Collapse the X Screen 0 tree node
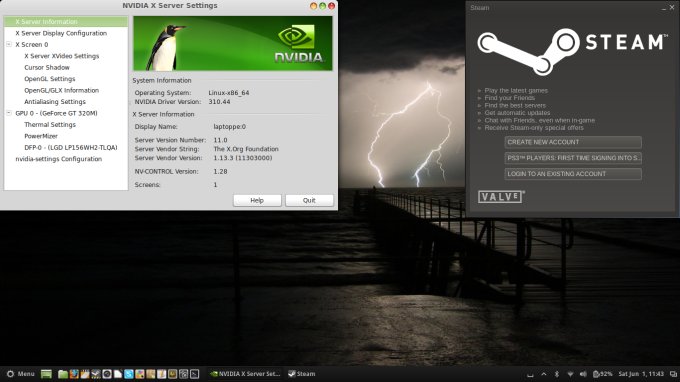Viewport: 680px width, 382px height. point(9,44)
